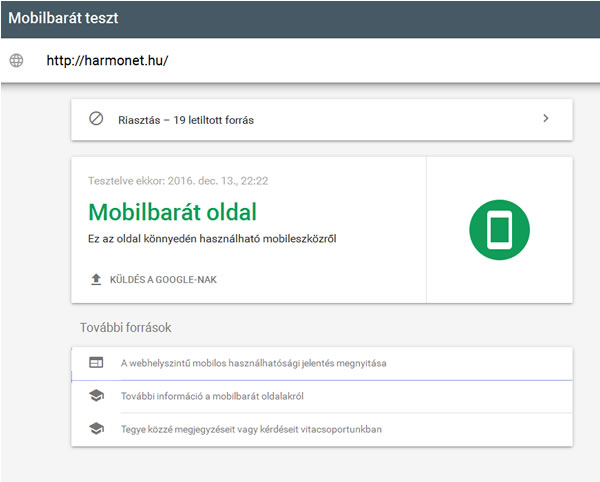Viewport: 600px width, 482px height.
Task: Click Ez az oldal könnyedén használható text
Action: (x=212, y=239)
